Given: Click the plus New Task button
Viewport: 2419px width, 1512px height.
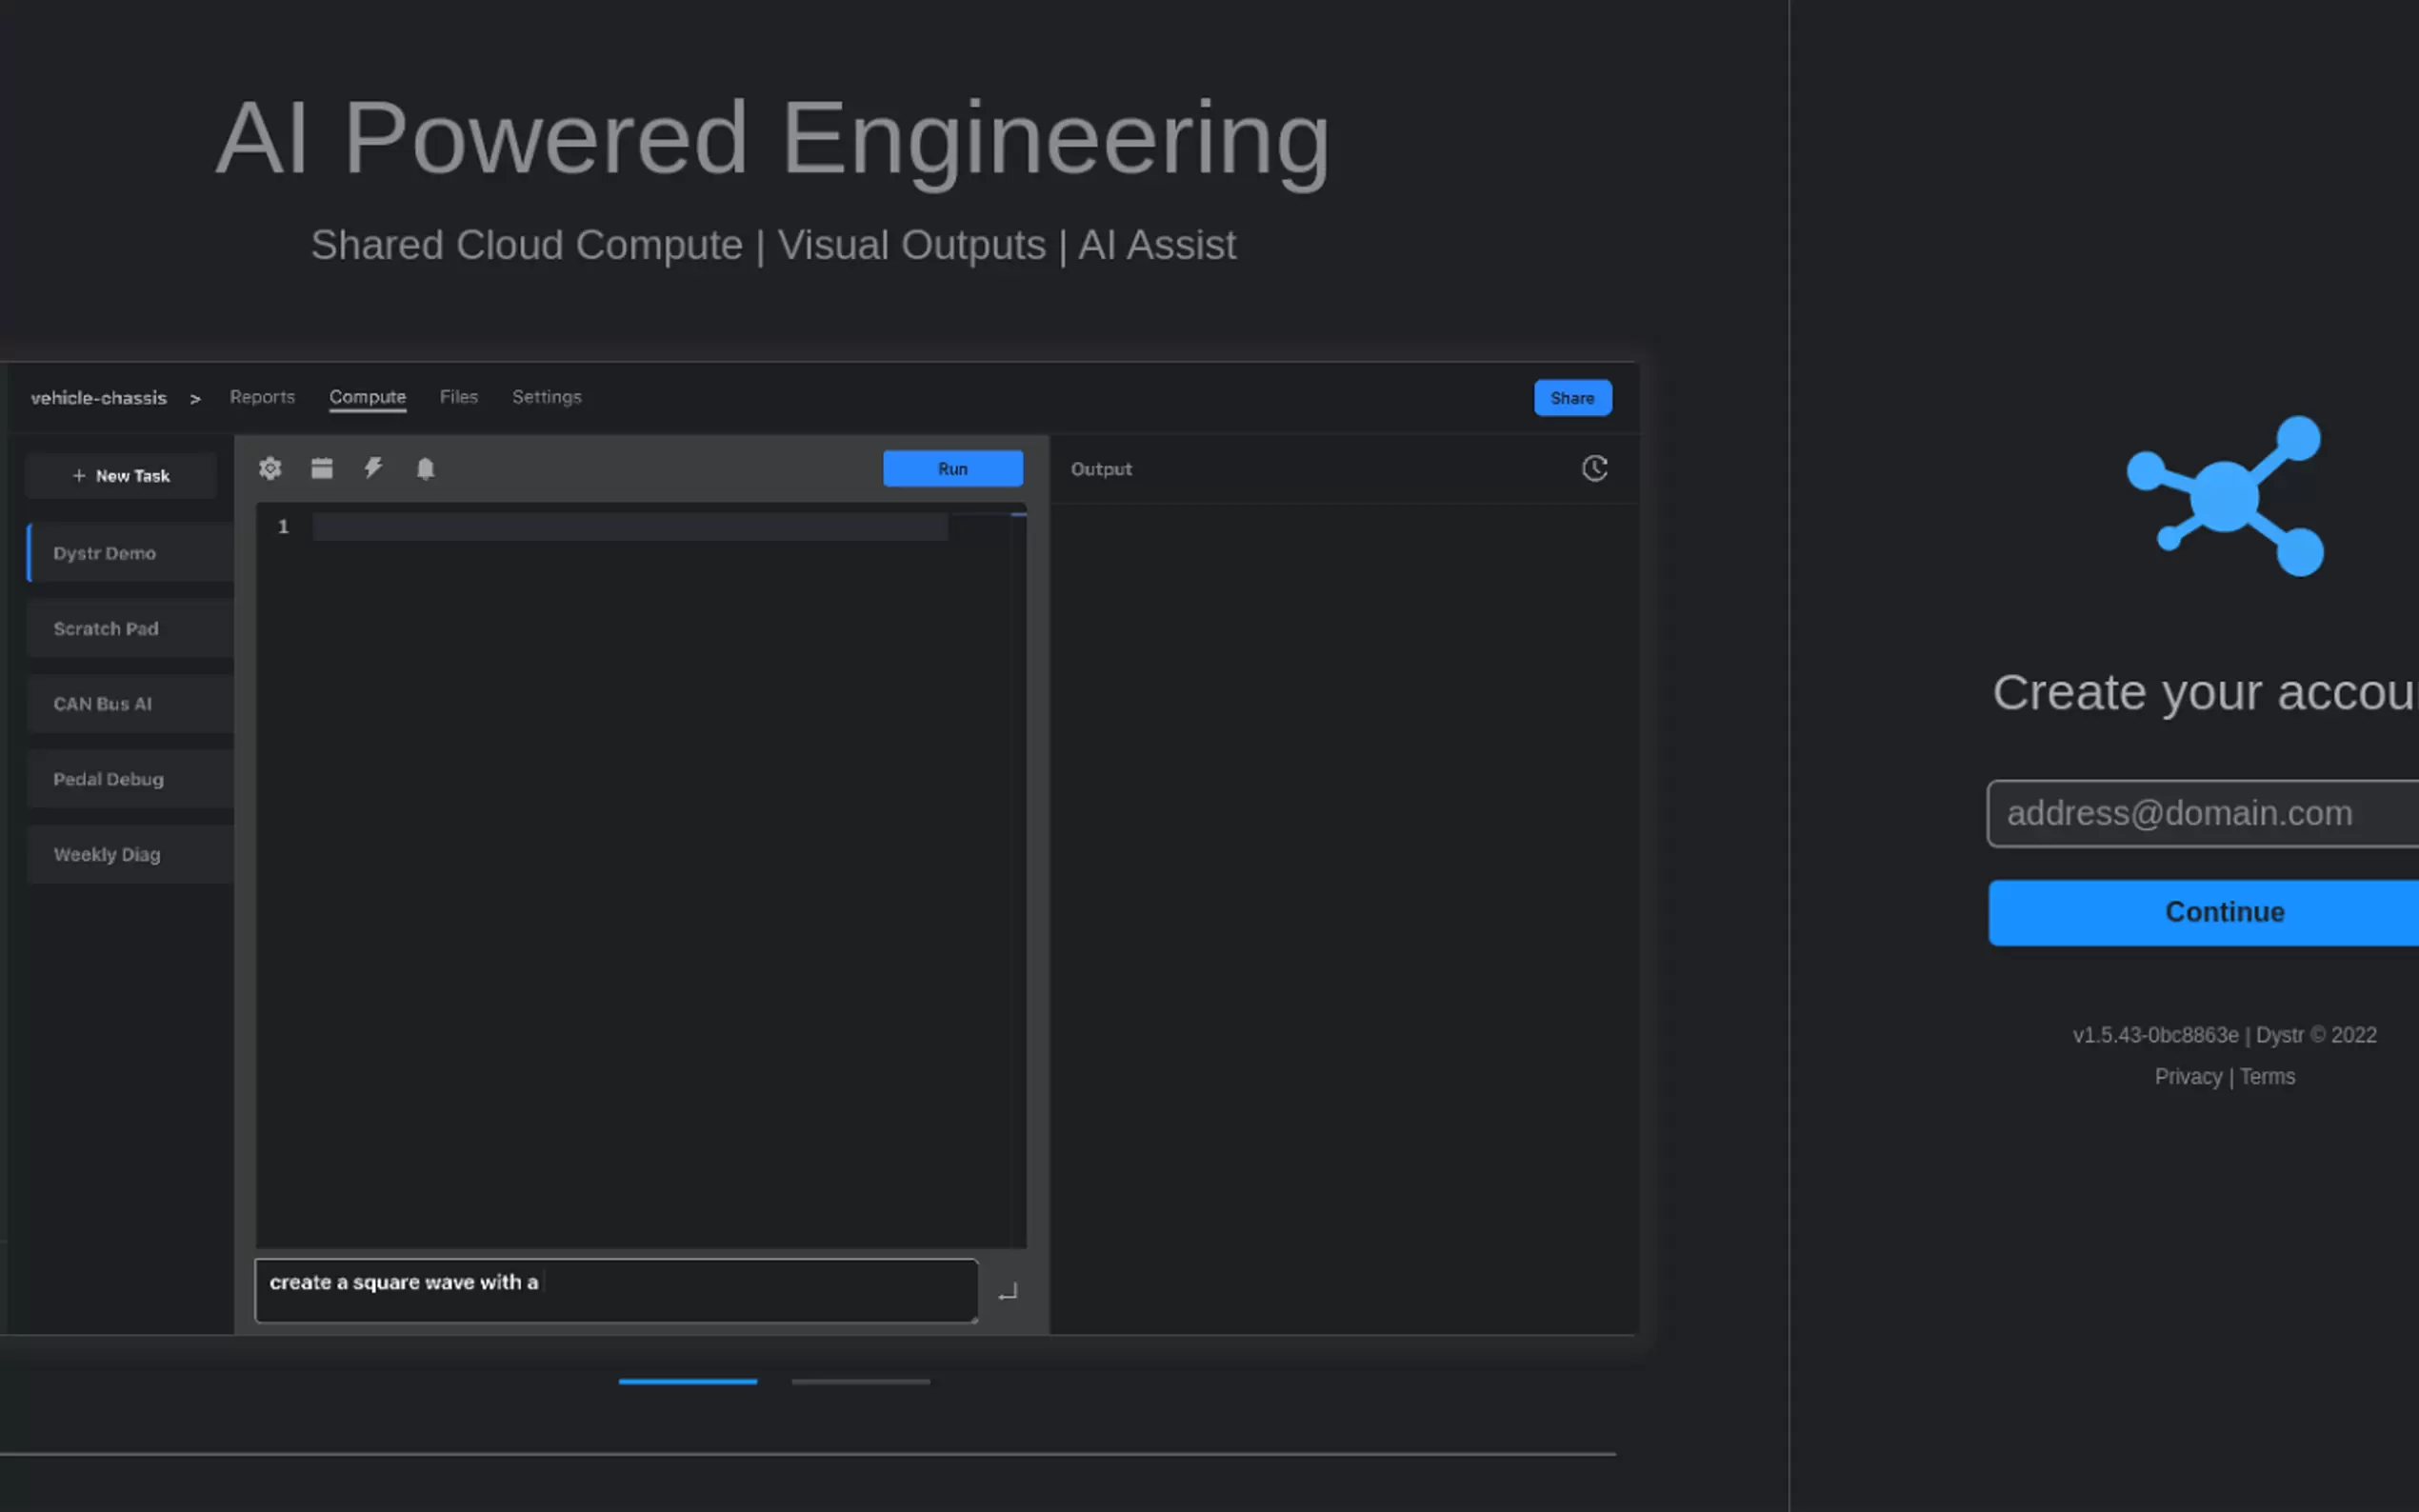Looking at the screenshot, I should pyautogui.click(x=121, y=476).
